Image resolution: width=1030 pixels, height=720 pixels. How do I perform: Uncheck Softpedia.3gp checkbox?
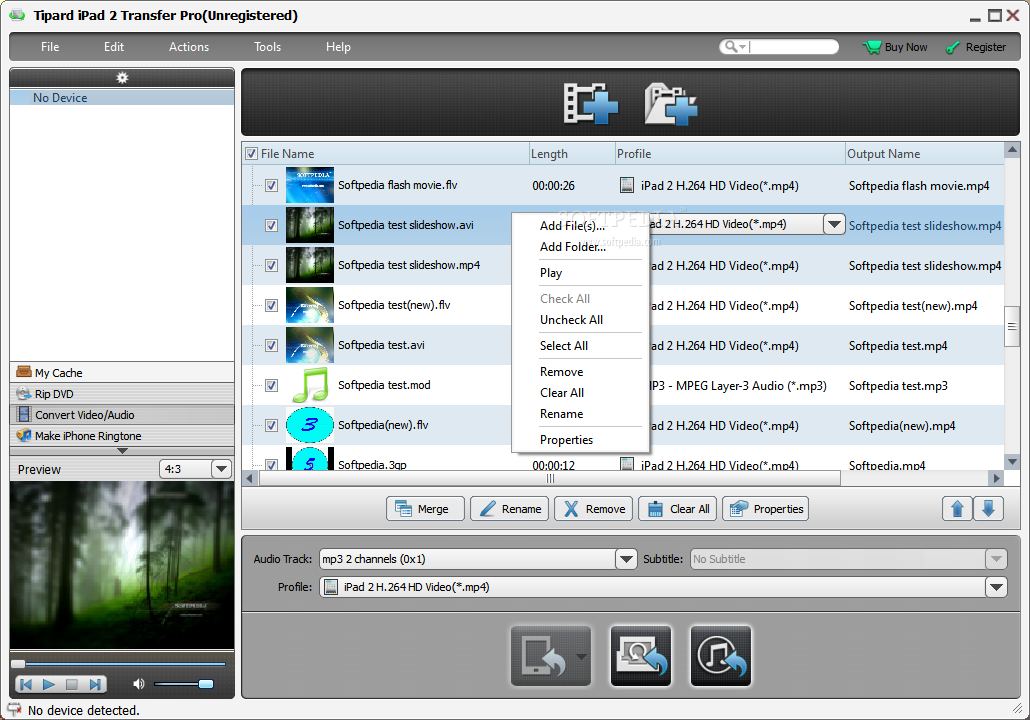click(271, 464)
